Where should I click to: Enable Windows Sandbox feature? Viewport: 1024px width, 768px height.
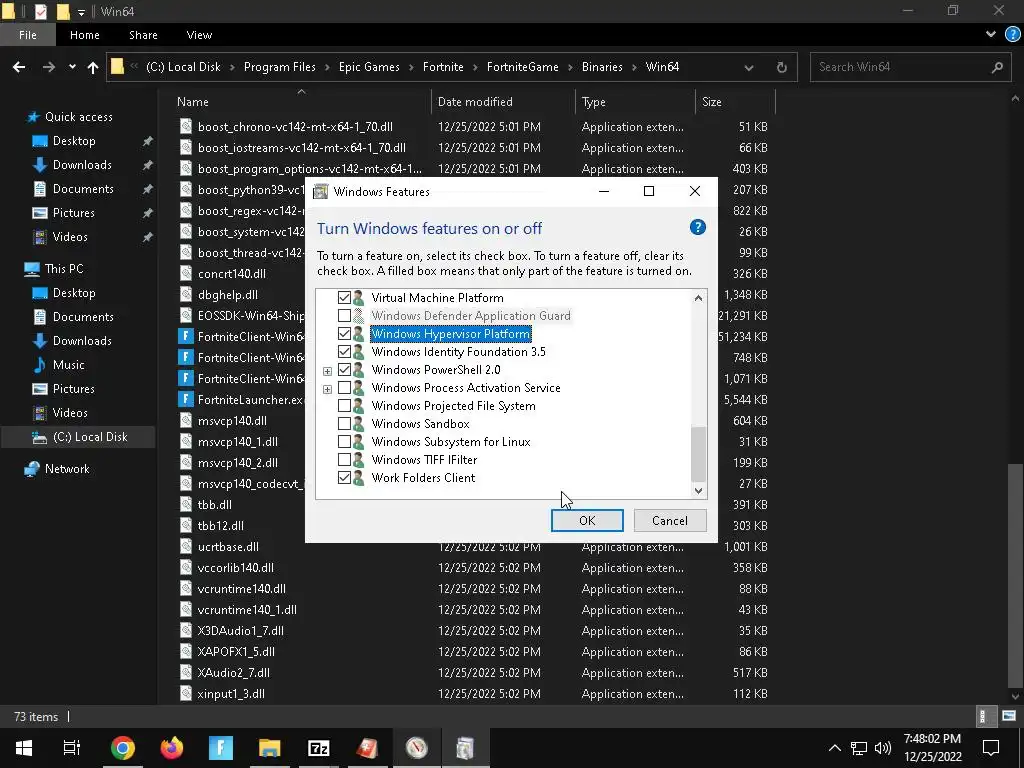point(344,424)
